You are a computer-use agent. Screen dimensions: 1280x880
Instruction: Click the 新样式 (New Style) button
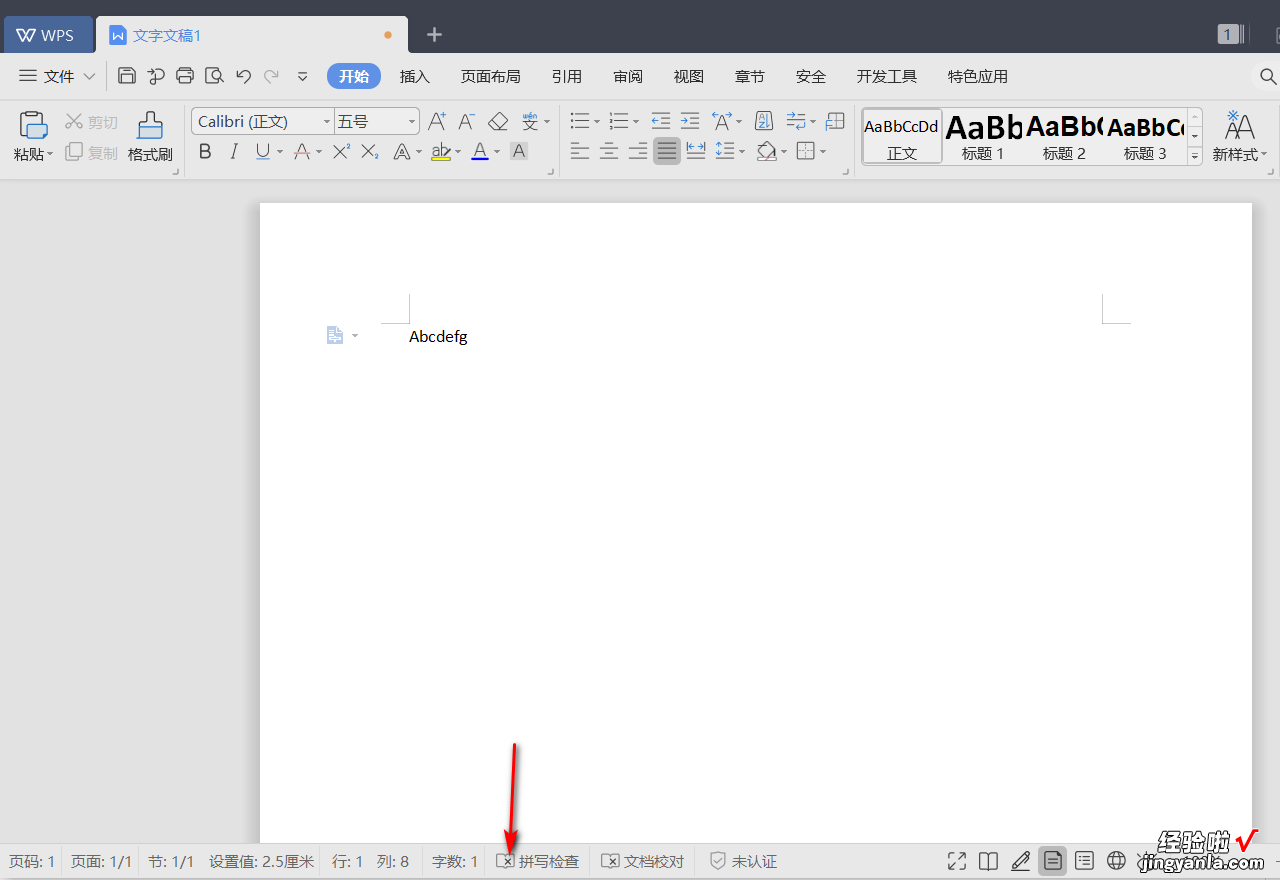(1240, 137)
